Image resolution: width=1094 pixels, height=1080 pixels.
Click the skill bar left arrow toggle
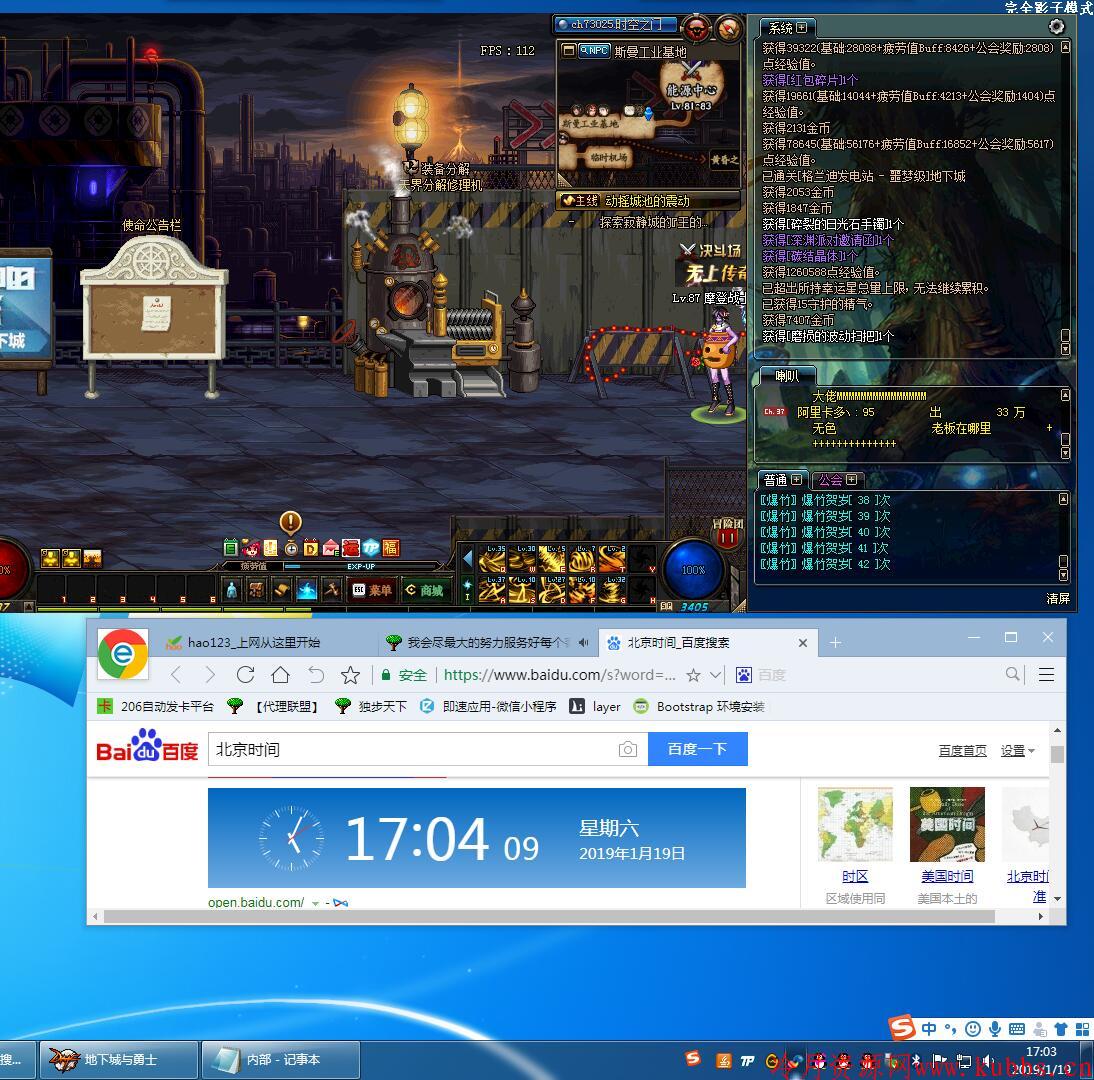click(467, 557)
